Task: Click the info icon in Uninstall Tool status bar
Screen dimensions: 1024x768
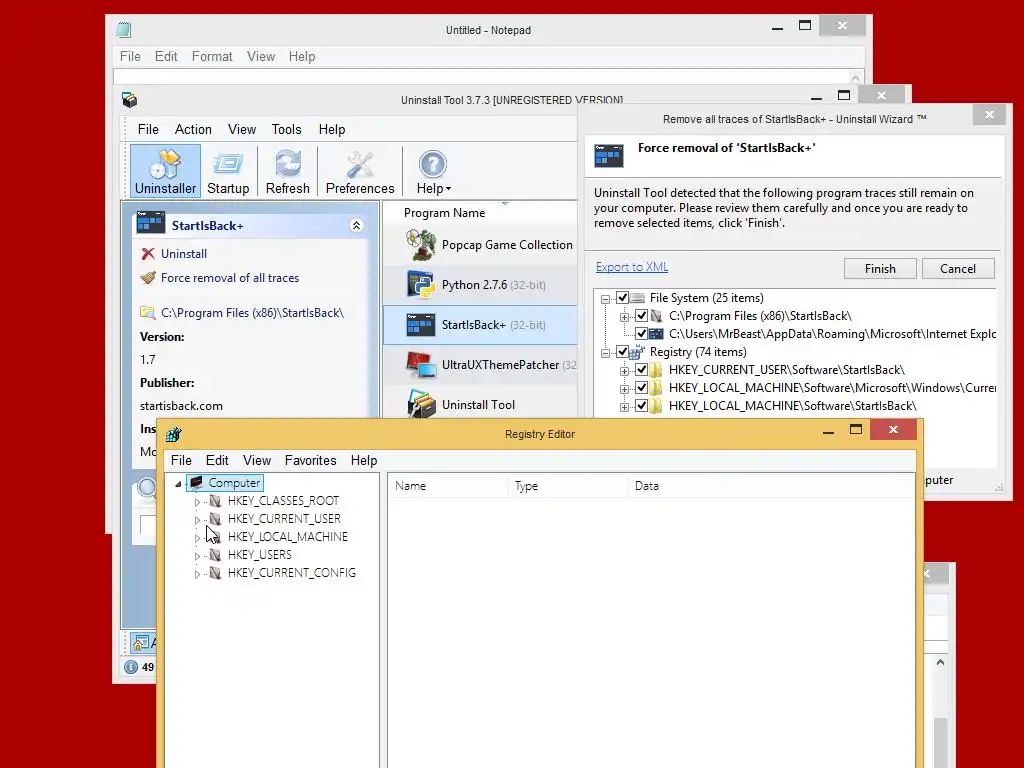Action: (131, 667)
